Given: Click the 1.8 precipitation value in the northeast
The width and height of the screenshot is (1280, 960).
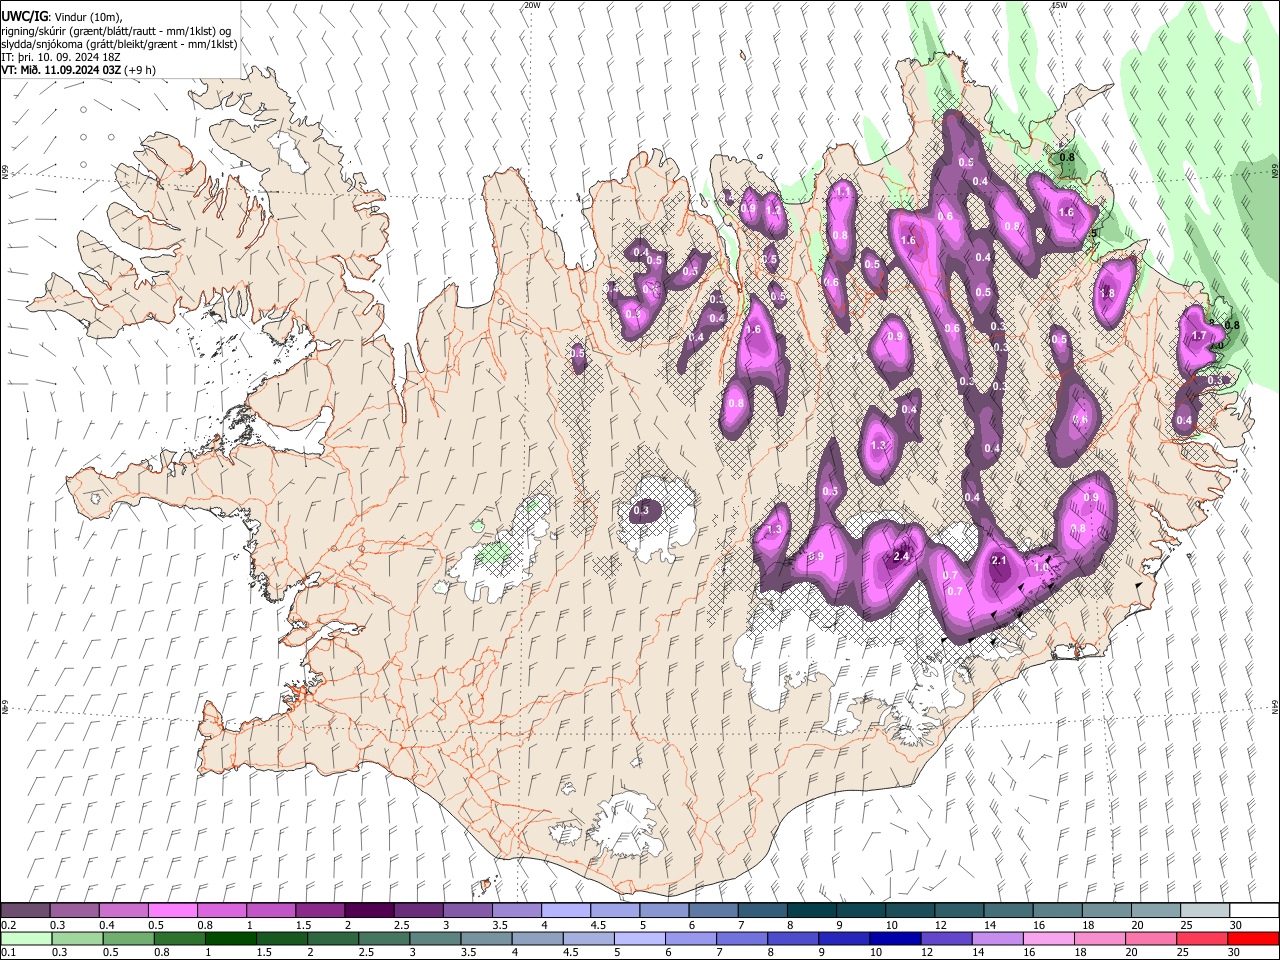Looking at the screenshot, I should [1107, 294].
